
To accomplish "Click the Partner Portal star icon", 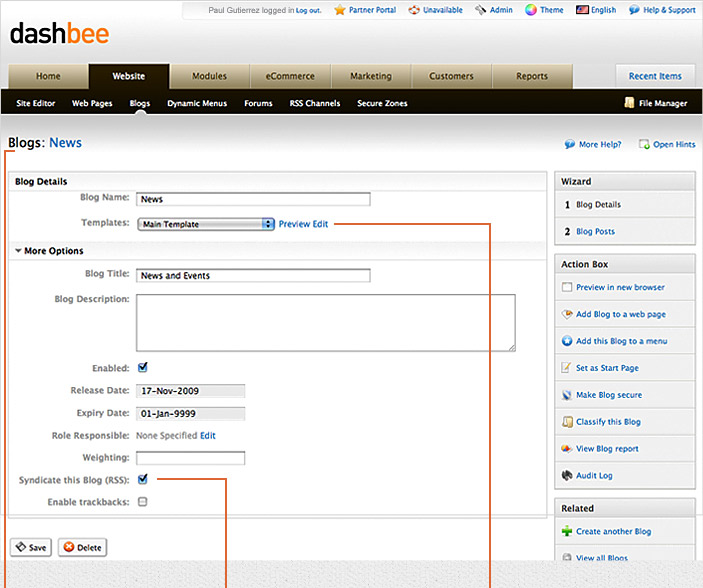I will point(340,10).
